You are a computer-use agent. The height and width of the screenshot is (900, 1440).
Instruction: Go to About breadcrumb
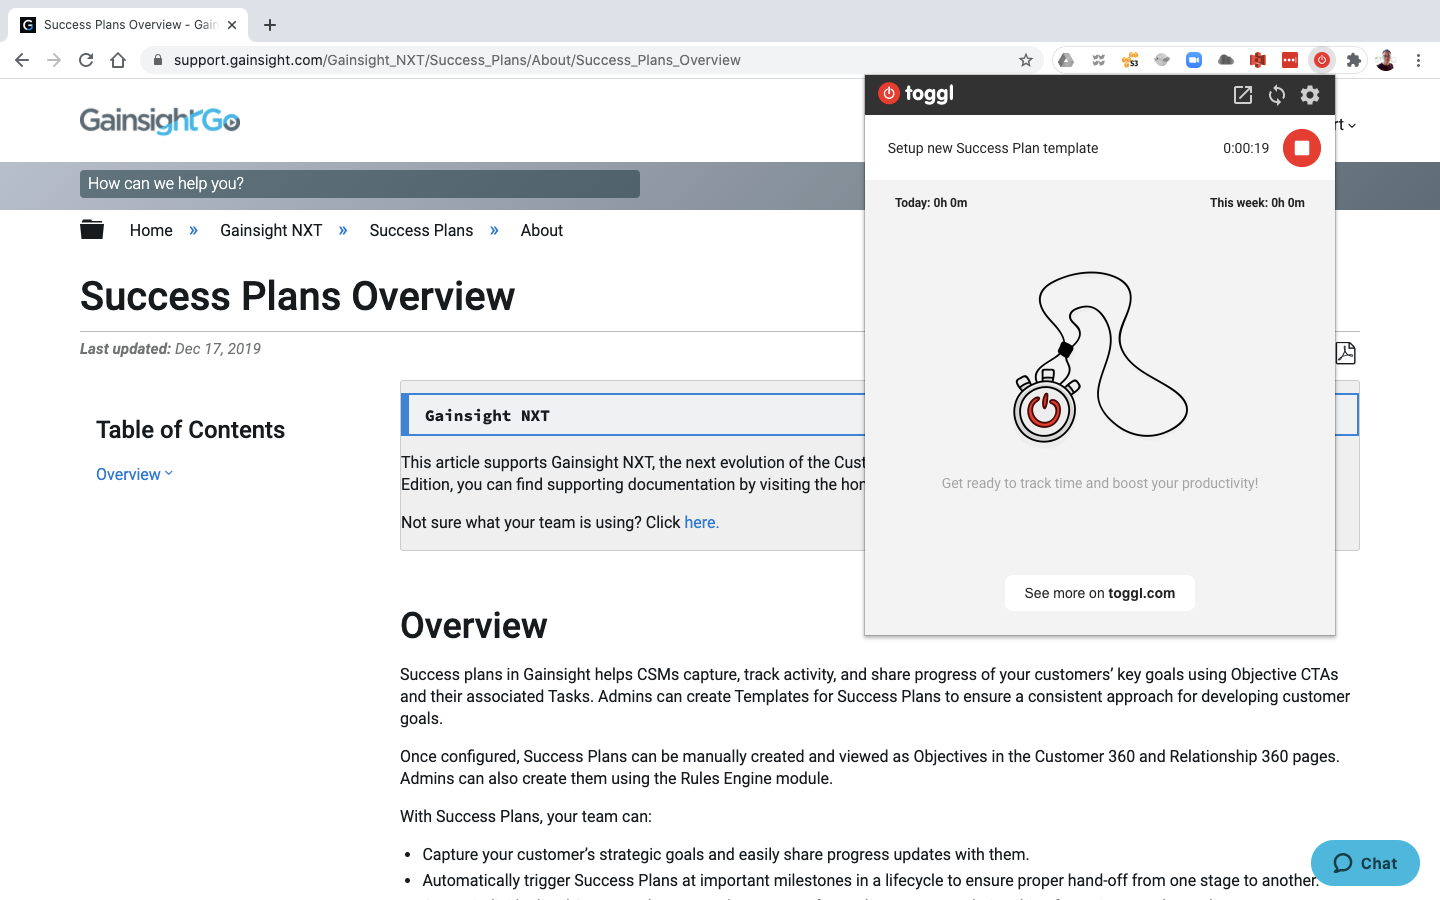coord(542,230)
